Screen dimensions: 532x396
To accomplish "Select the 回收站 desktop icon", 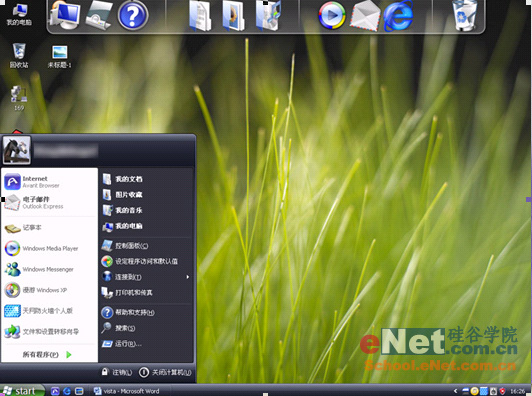I will (19, 55).
